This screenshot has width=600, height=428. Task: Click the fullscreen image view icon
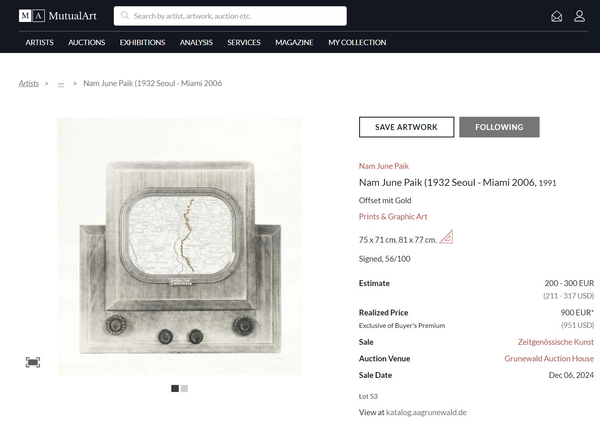[x=33, y=362]
